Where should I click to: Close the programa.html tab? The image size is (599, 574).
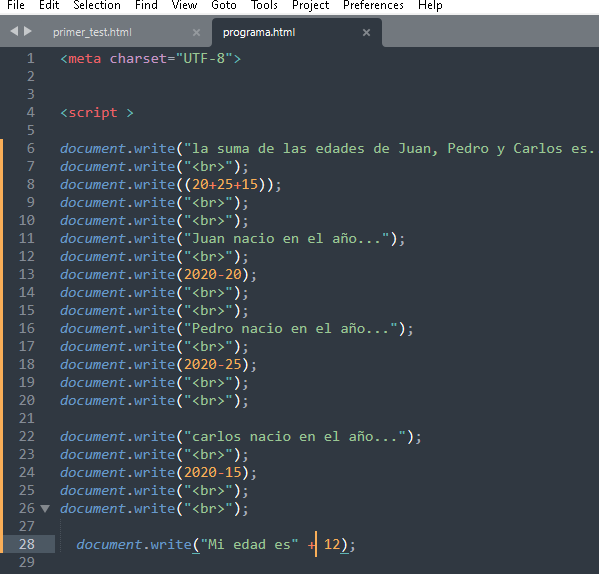pos(366,33)
